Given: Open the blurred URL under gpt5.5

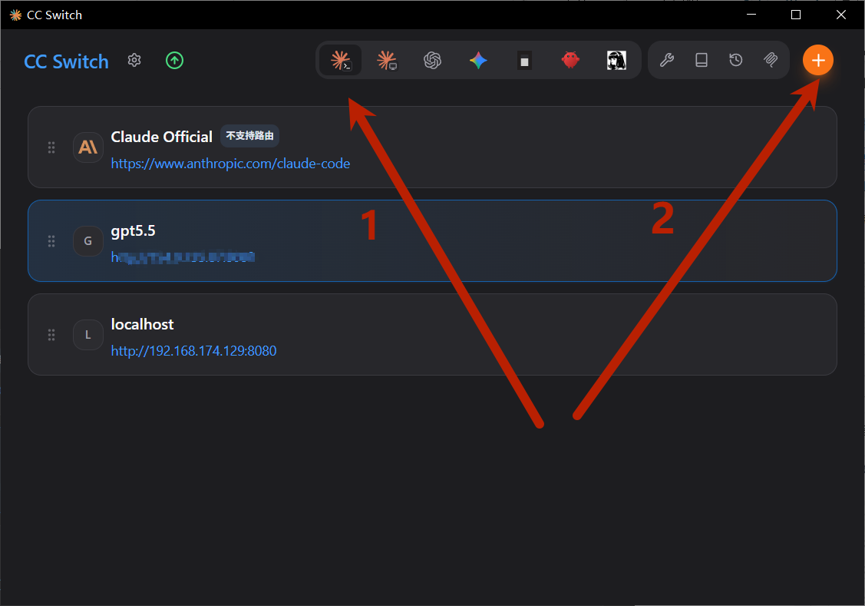Looking at the screenshot, I should 183,257.
